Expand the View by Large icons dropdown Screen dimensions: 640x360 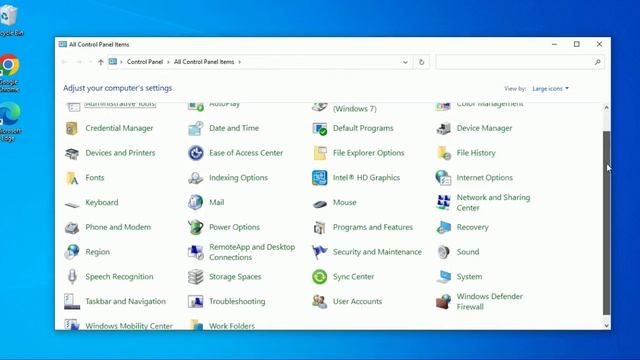click(x=550, y=89)
